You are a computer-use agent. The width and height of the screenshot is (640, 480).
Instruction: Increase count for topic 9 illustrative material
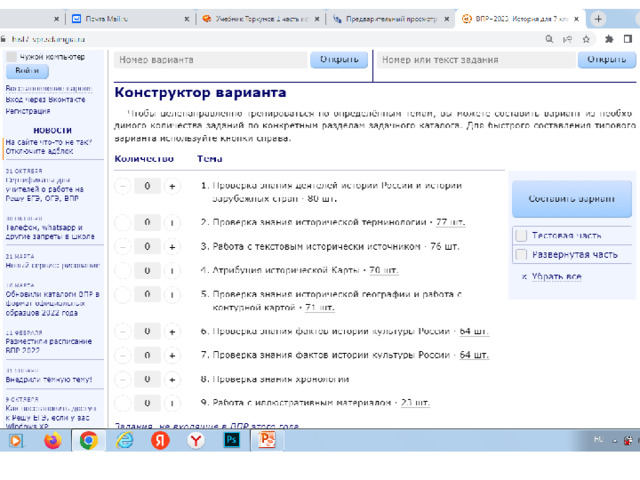tap(172, 403)
